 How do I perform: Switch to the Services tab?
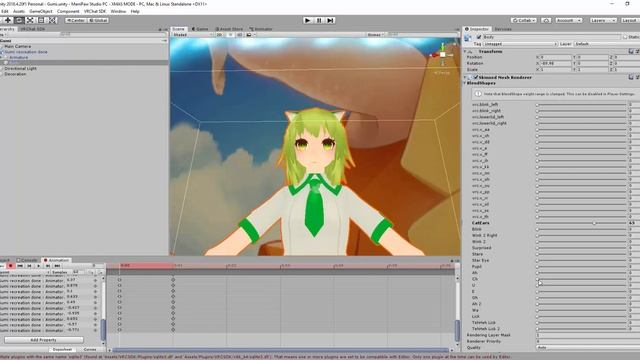pyautogui.click(x=503, y=29)
